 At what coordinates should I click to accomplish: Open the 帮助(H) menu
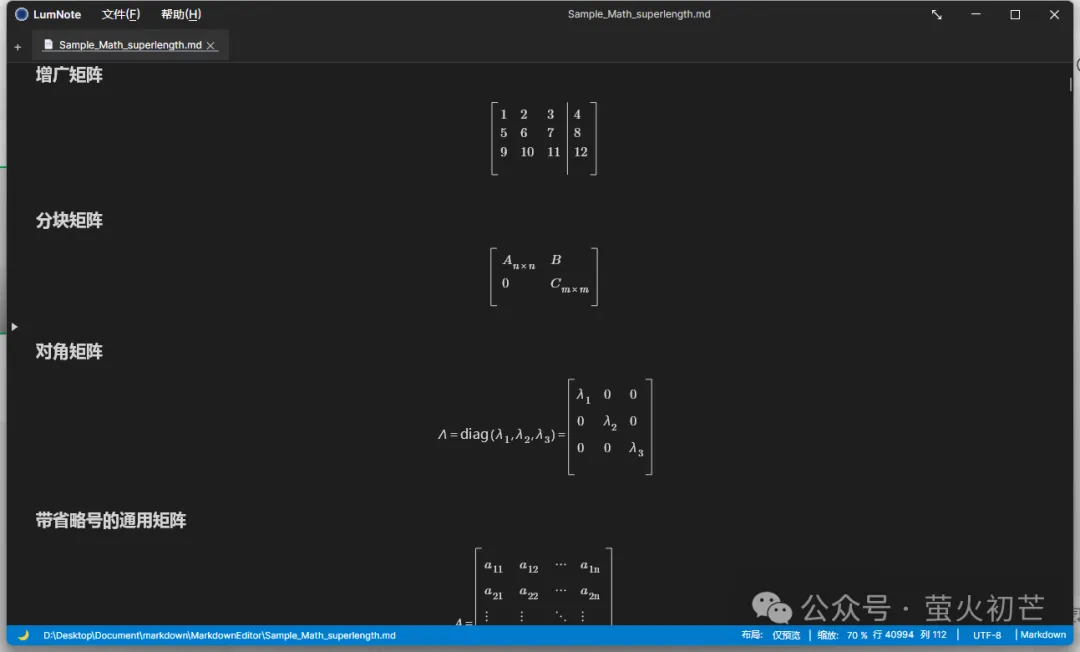181,14
